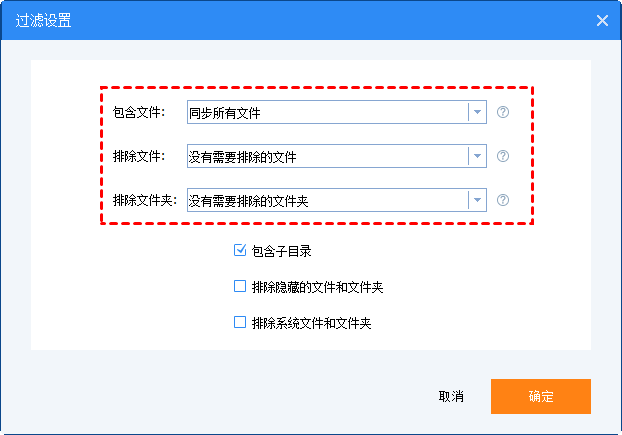Click the 排除系统文件和文件夹 label text
This screenshot has height=435, width=622.
coord(312,323)
